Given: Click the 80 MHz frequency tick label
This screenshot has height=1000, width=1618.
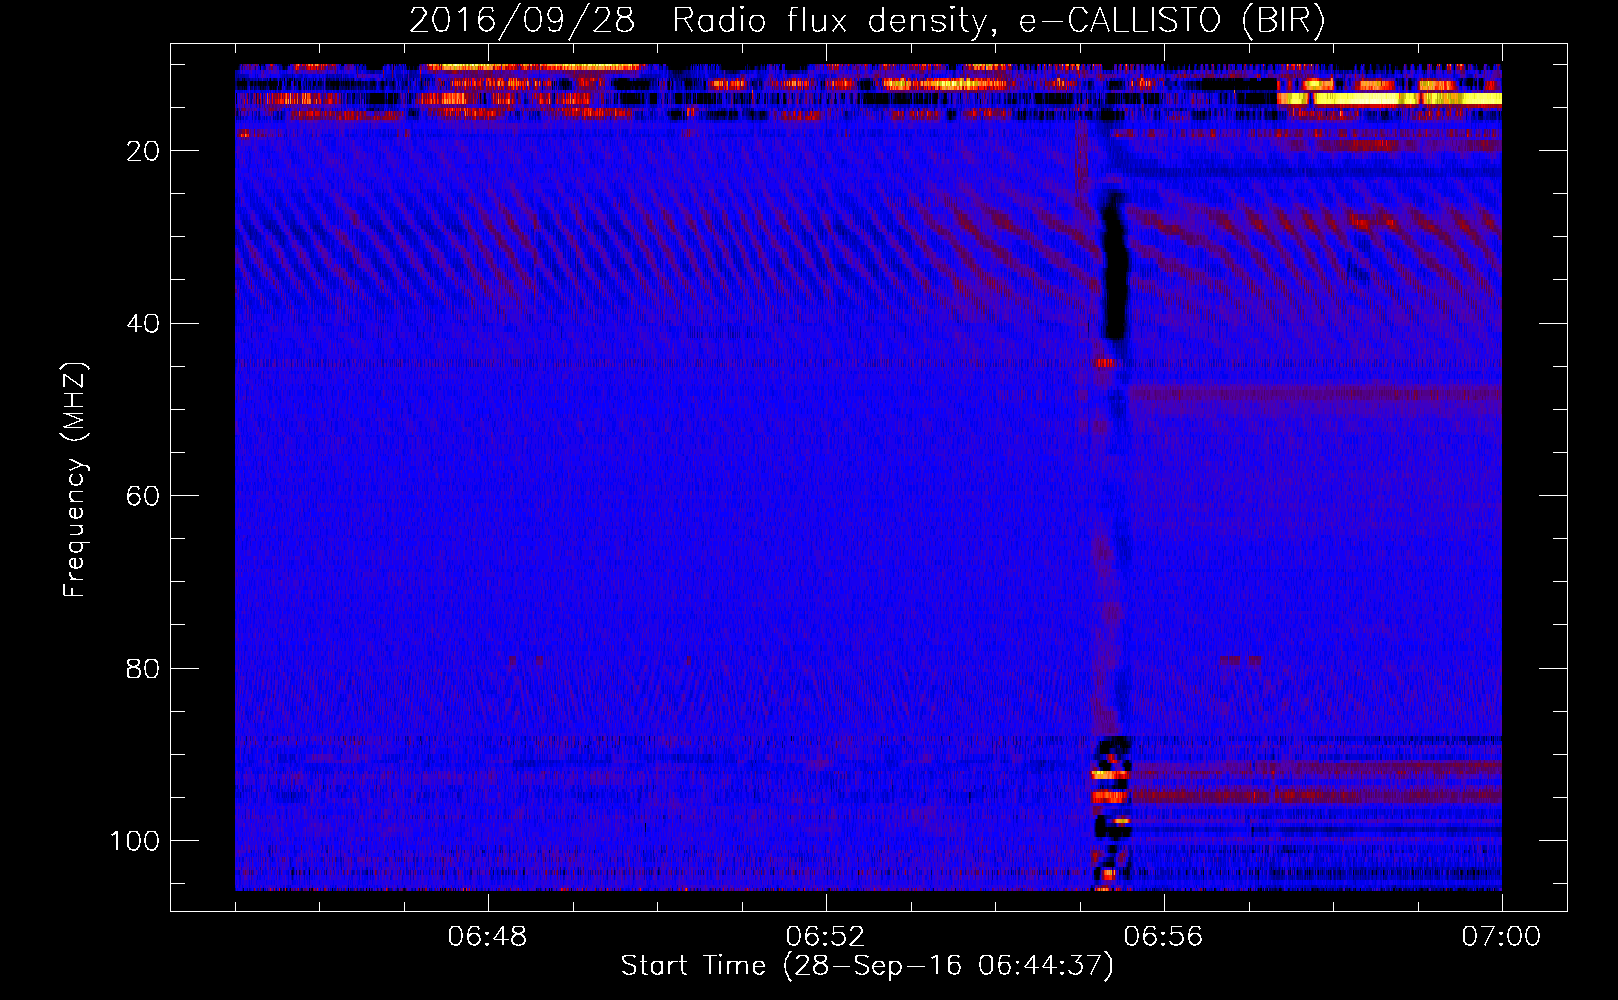Looking at the screenshot, I should tap(143, 668).
